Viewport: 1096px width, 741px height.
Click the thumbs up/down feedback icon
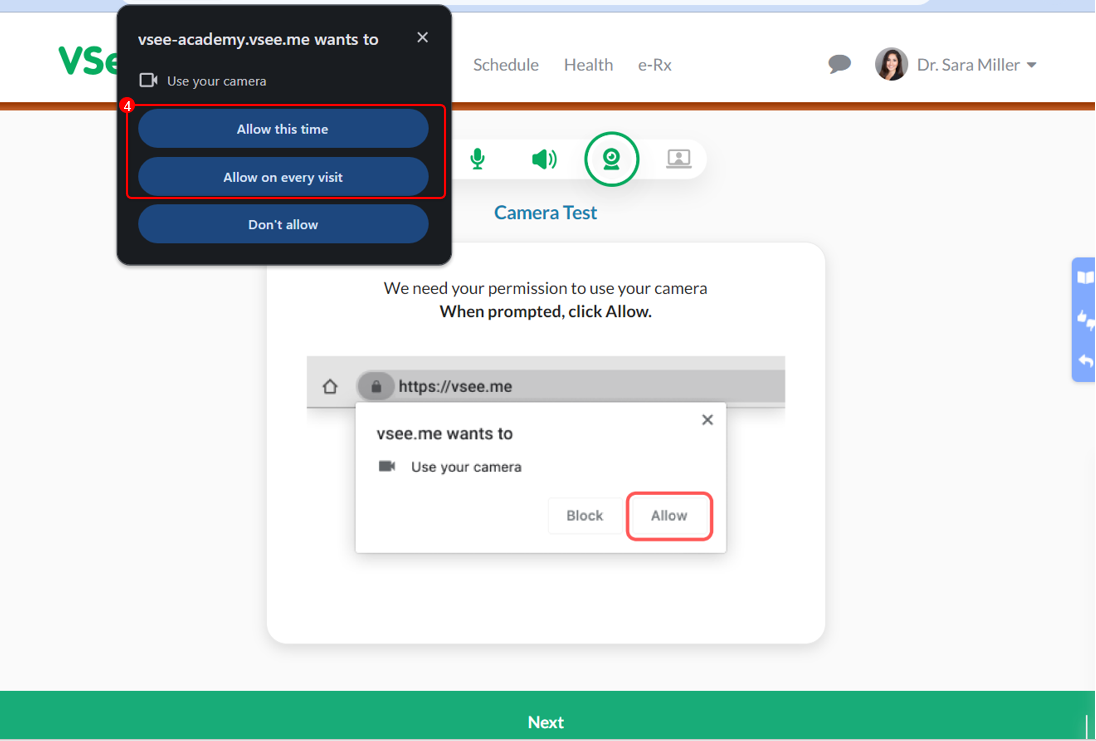(x=1084, y=320)
